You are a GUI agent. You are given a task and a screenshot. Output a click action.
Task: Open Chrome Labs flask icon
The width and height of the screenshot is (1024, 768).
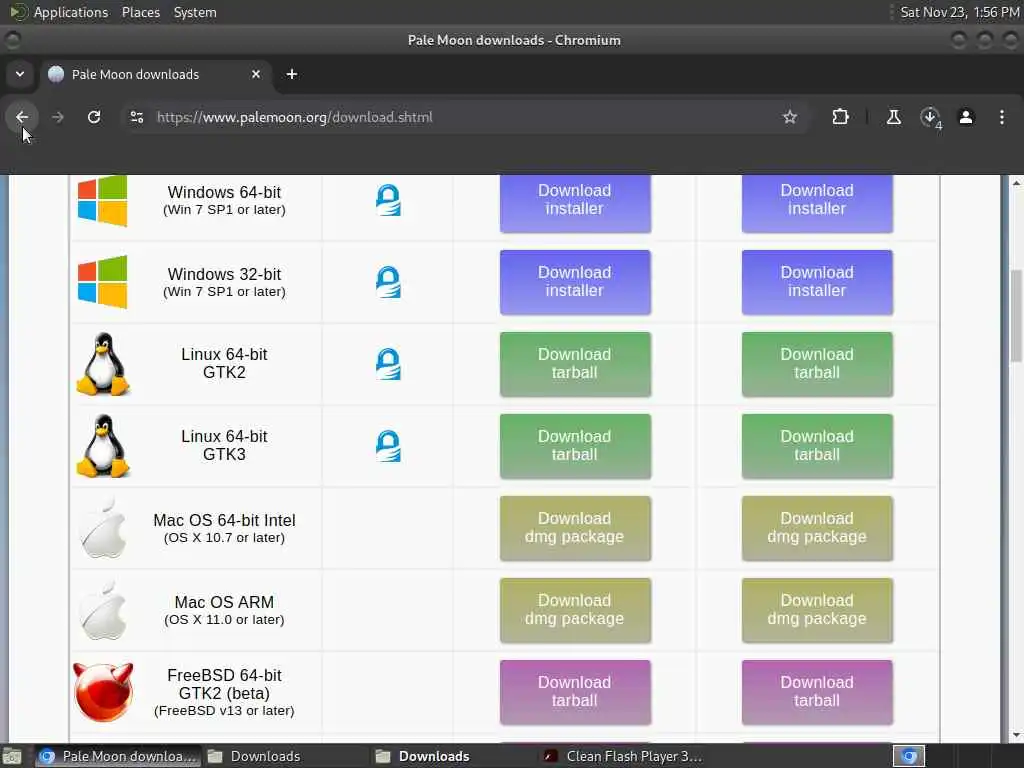click(893, 117)
